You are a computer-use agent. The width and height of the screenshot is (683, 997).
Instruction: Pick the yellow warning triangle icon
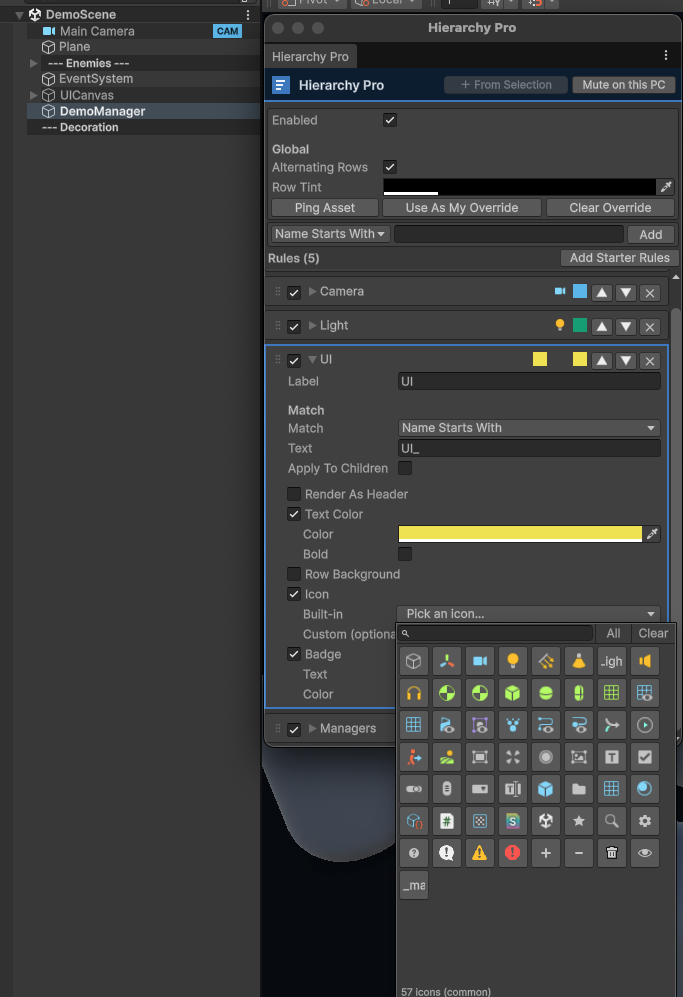pos(479,853)
